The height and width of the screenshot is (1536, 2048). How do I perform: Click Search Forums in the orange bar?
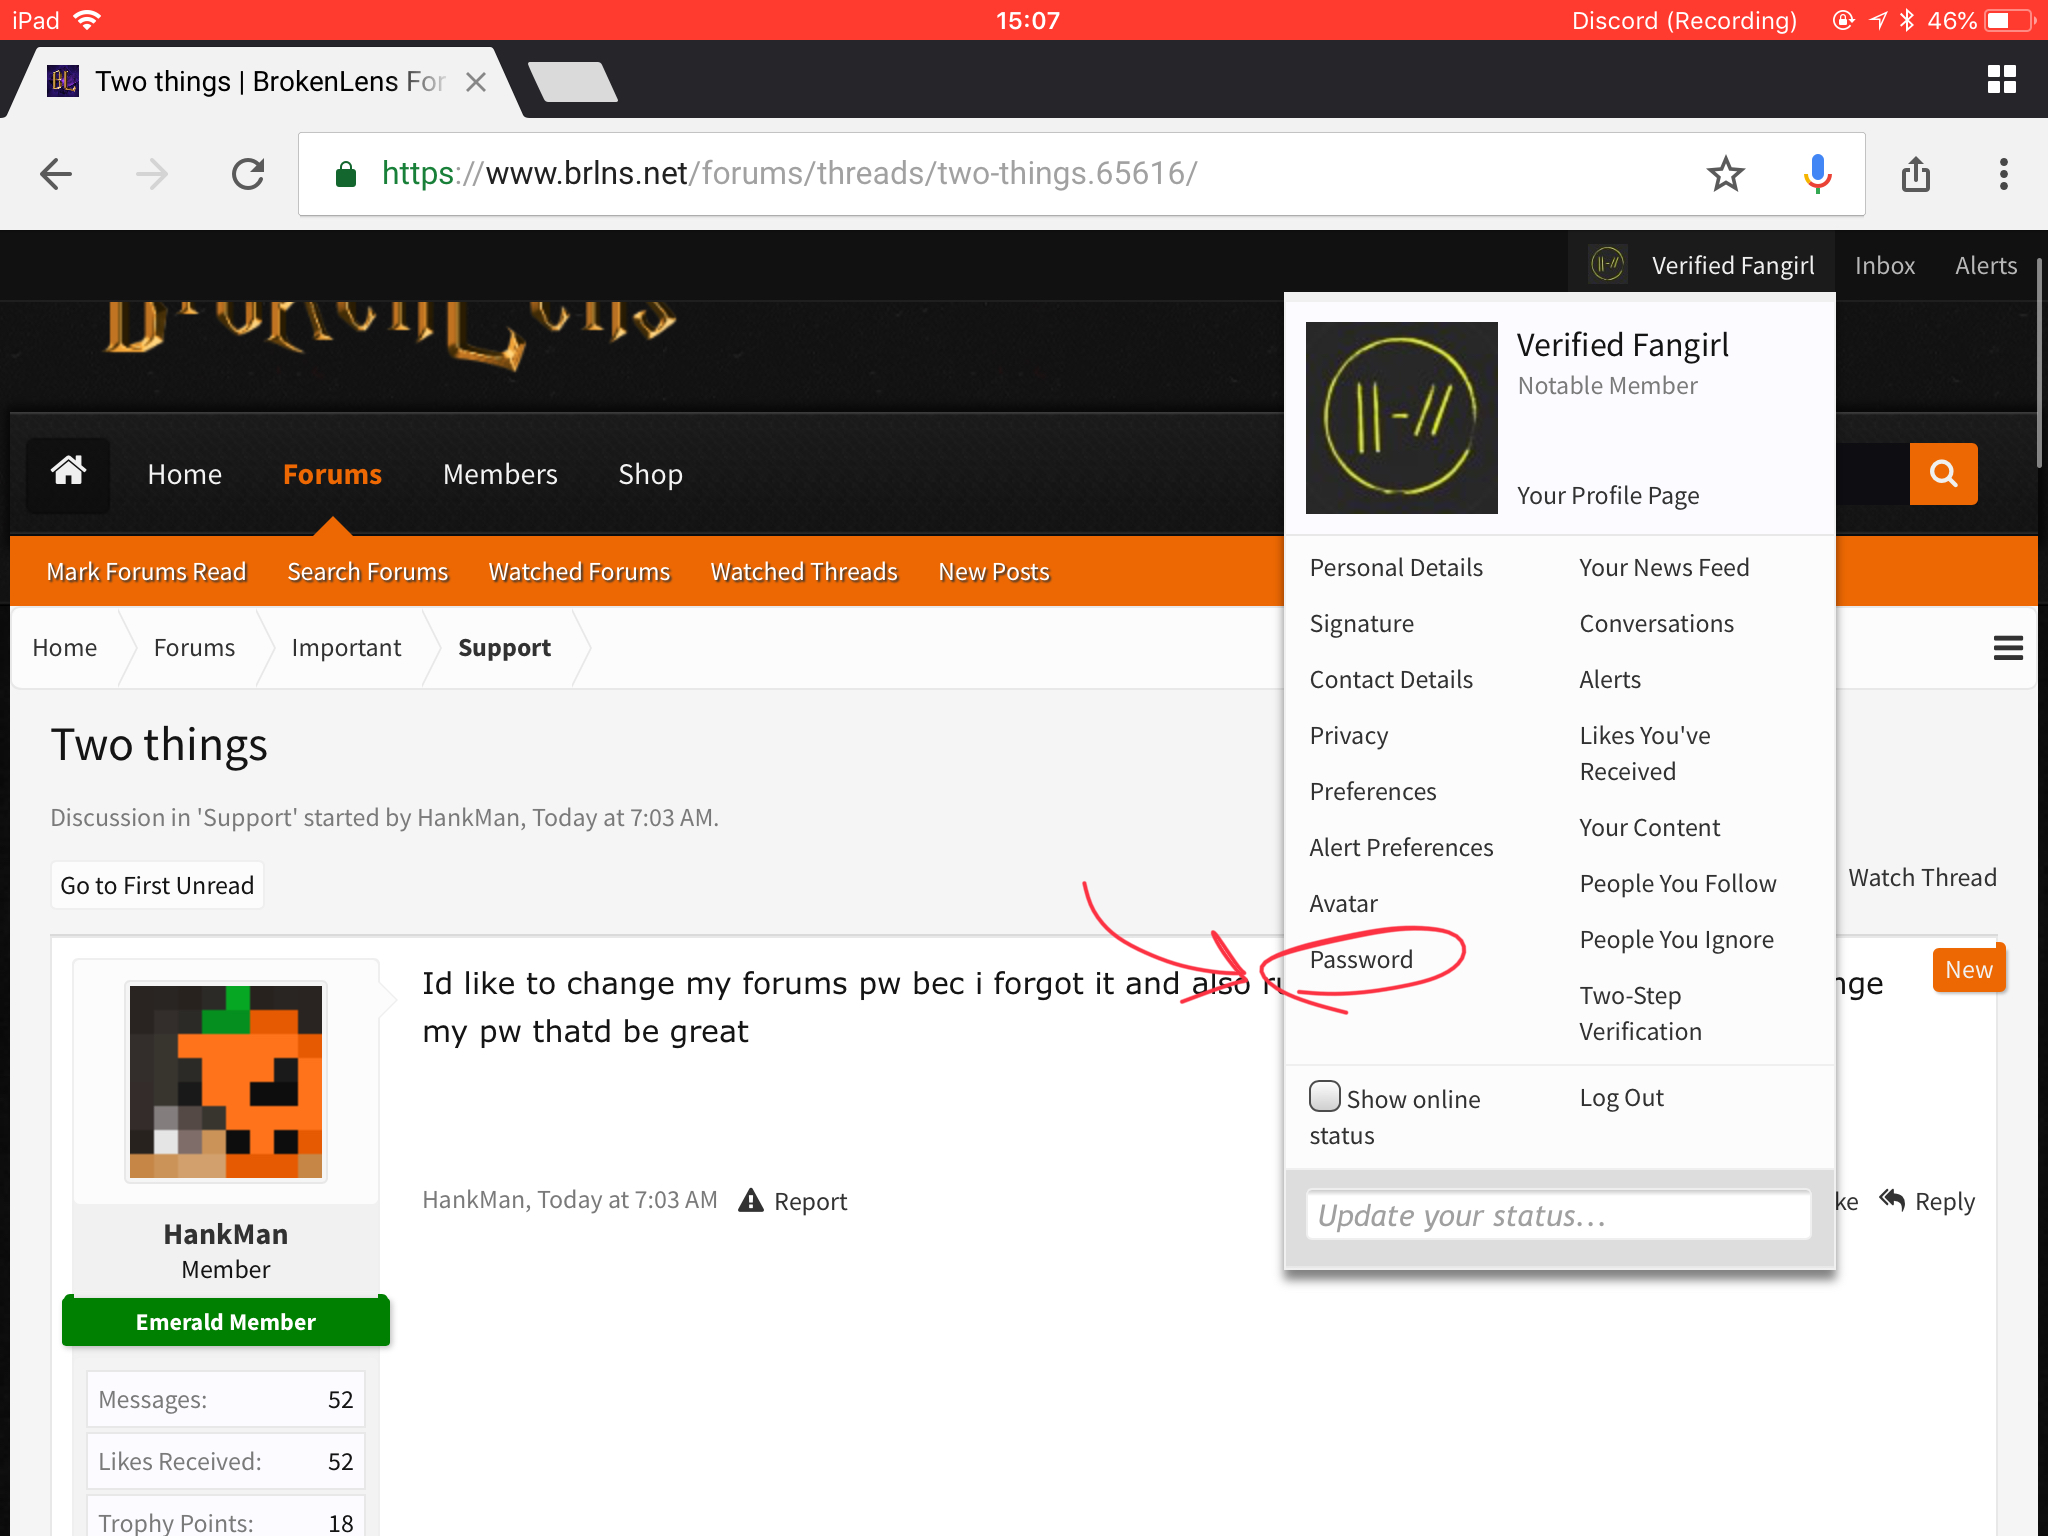tap(367, 571)
